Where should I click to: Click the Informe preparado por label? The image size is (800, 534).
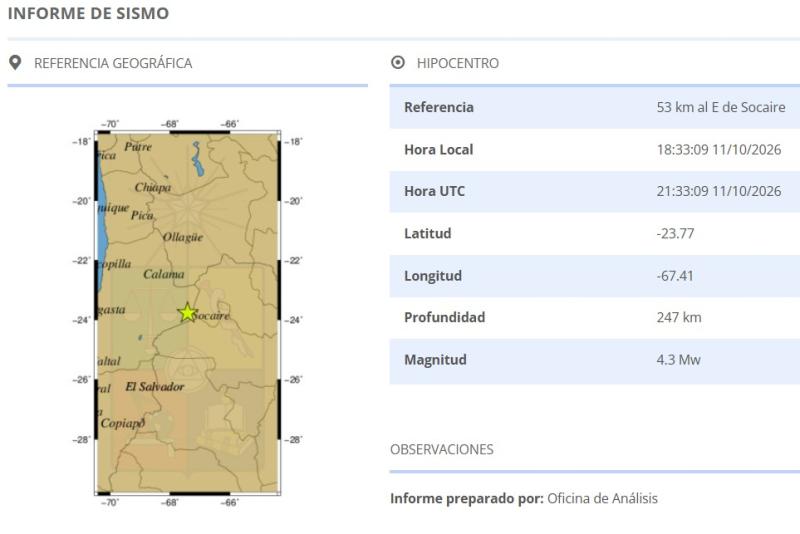(467, 498)
